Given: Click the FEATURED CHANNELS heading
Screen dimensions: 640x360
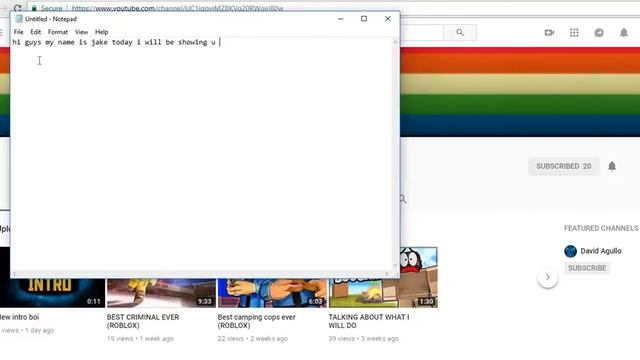Looking at the screenshot, I should [601, 228].
